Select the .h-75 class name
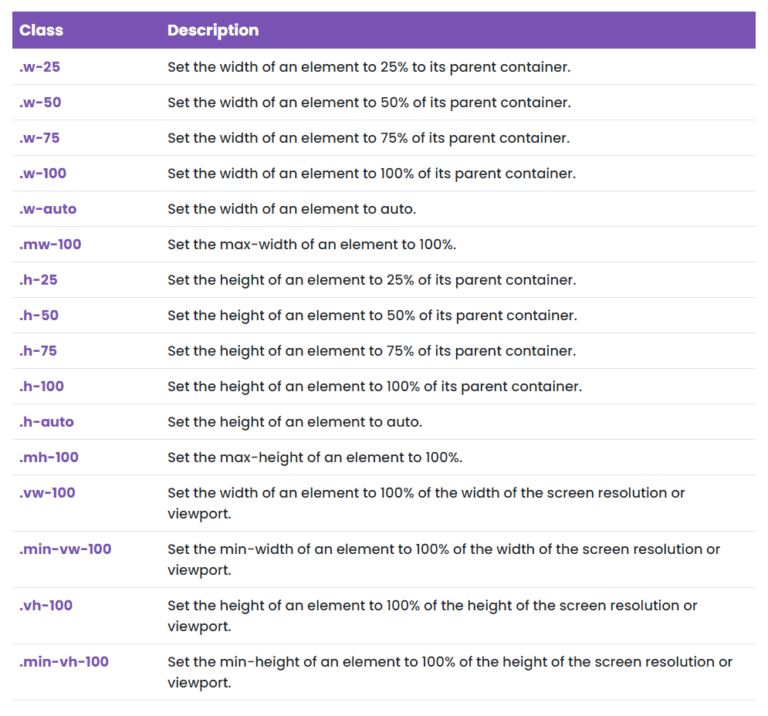 point(38,351)
